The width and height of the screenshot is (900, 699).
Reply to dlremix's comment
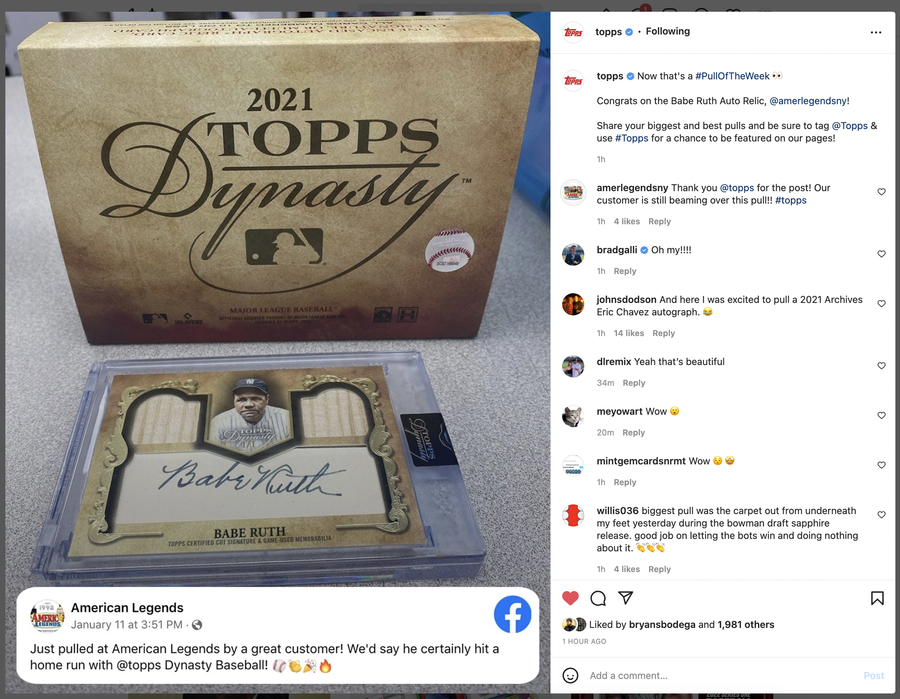(x=634, y=383)
